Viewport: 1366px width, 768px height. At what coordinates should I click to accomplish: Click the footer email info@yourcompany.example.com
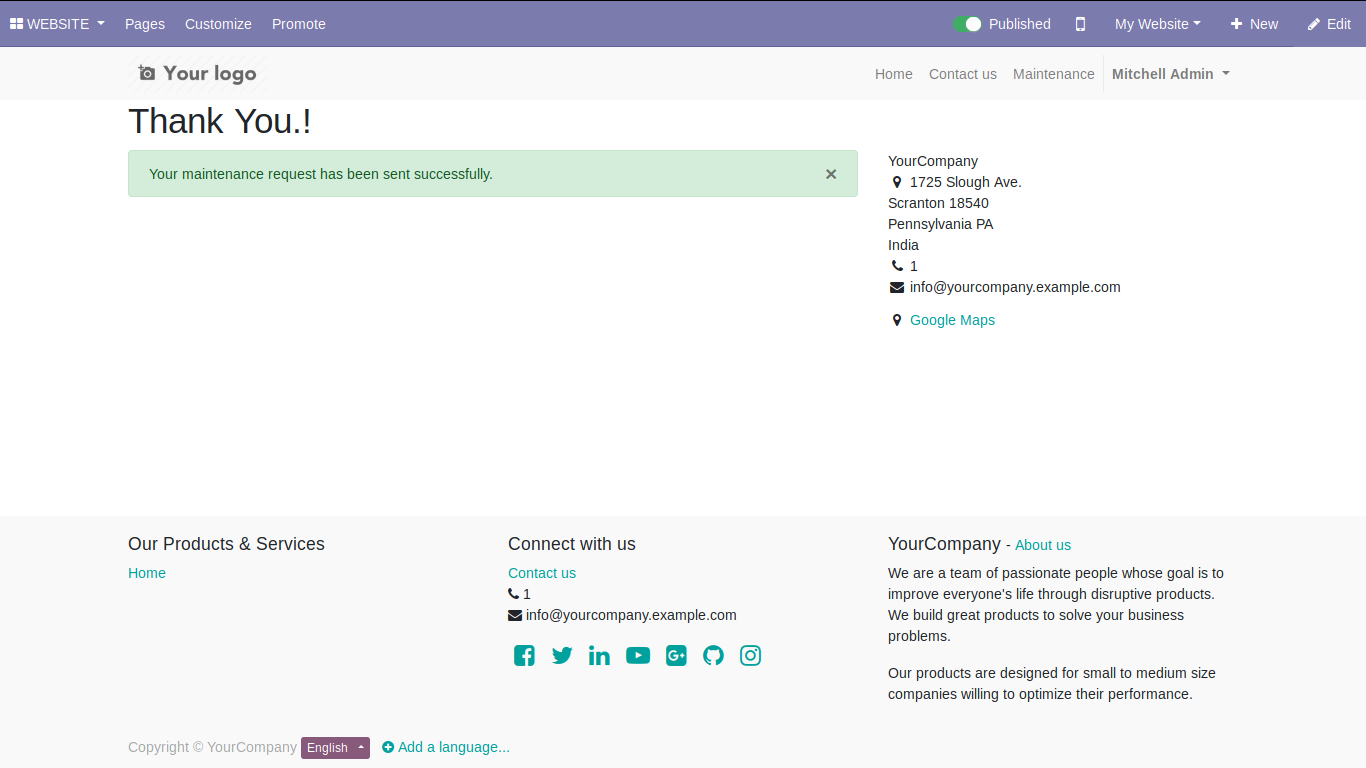[x=631, y=615]
